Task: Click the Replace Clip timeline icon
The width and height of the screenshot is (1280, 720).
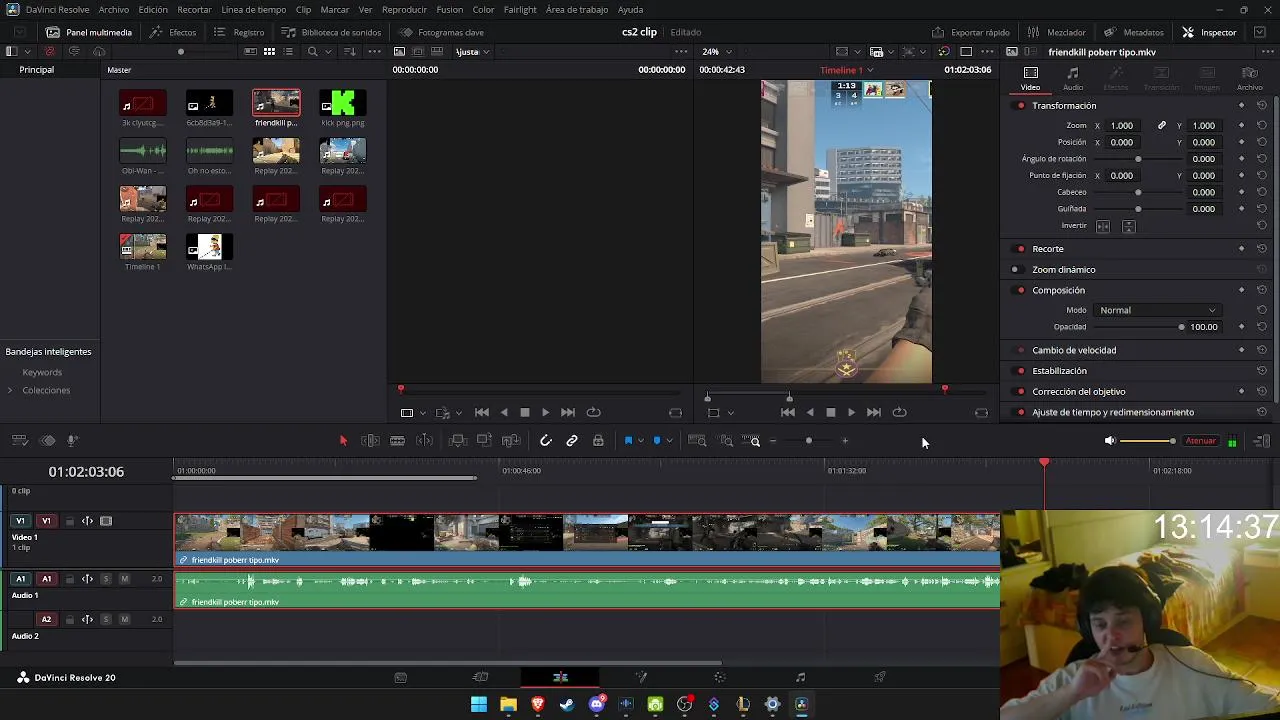Action: coord(511,441)
